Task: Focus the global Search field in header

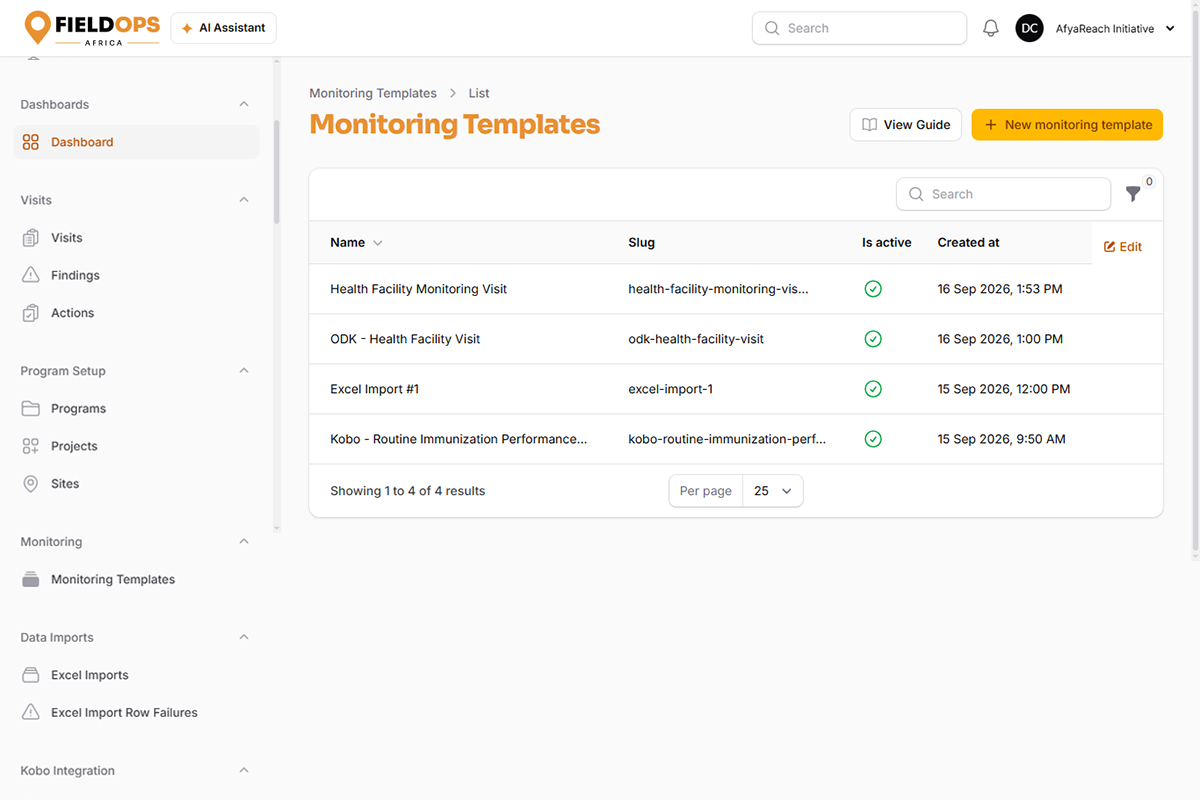Action: [x=859, y=28]
